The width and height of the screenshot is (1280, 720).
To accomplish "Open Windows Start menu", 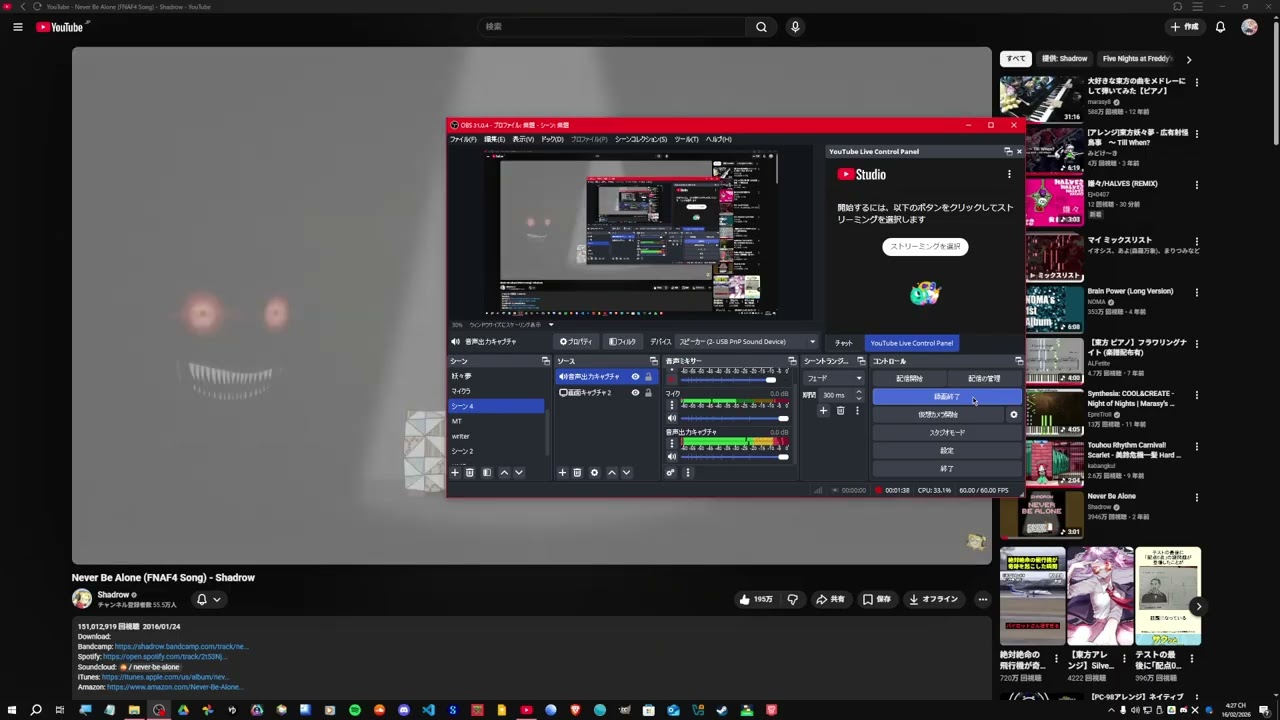I will click(x=11, y=710).
